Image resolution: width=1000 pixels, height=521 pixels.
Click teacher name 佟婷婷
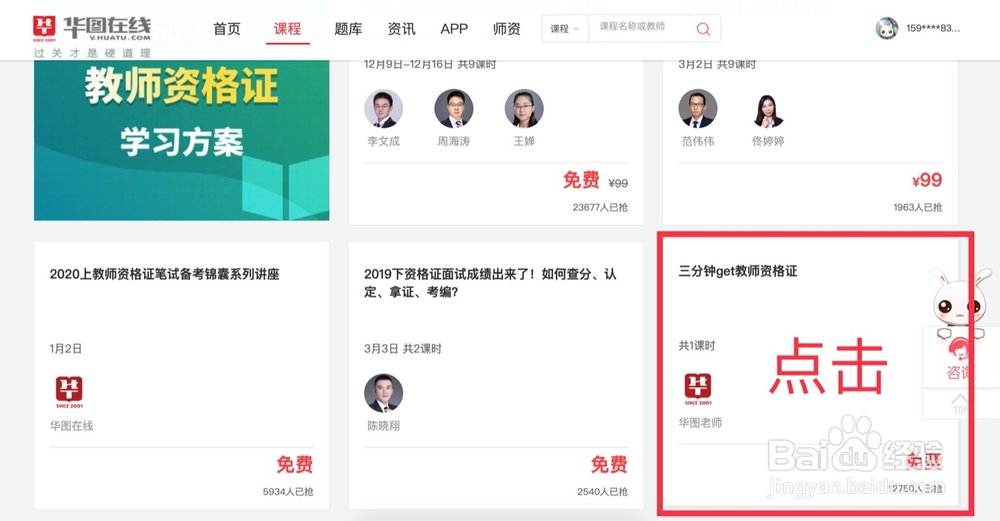[x=768, y=141]
